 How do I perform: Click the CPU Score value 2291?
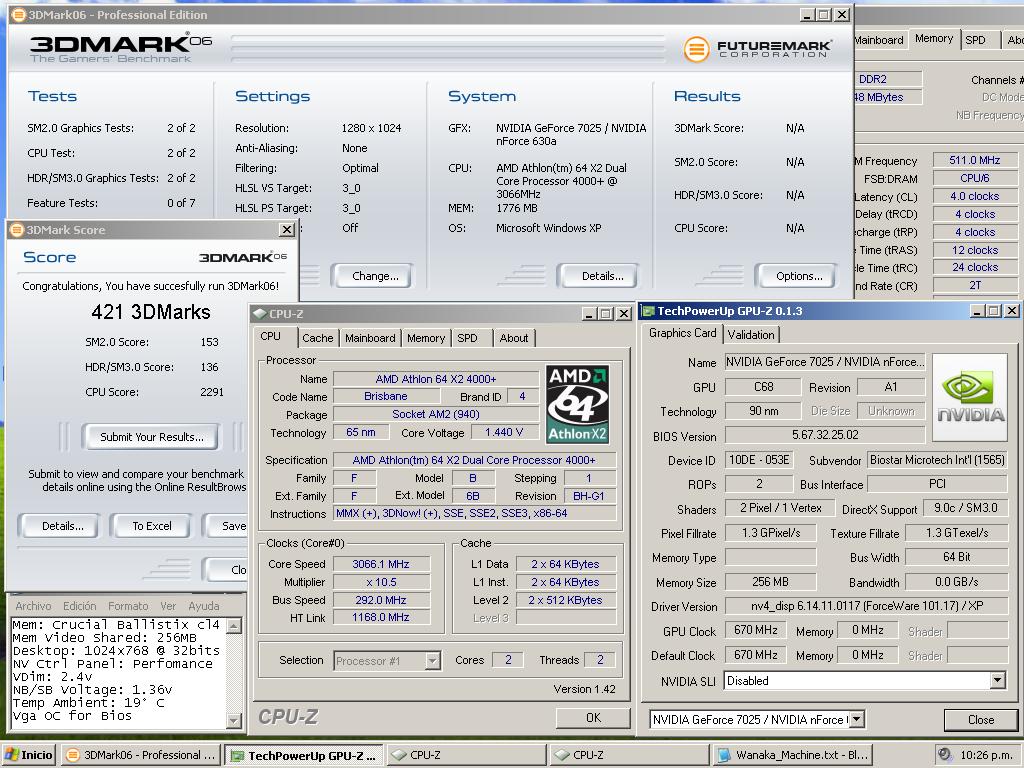pyautogui.click(x=212, y=392)
